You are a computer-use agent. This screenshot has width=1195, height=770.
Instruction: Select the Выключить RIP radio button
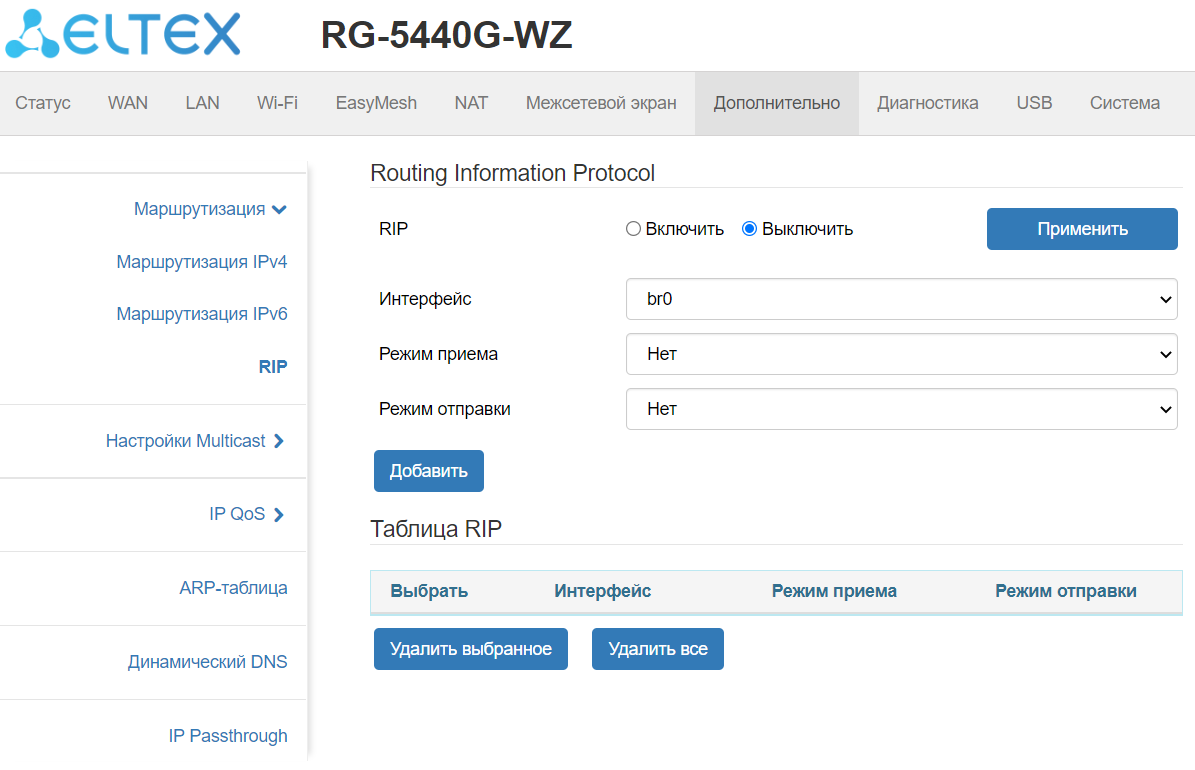pyautogui.click(x=749, y=229)
